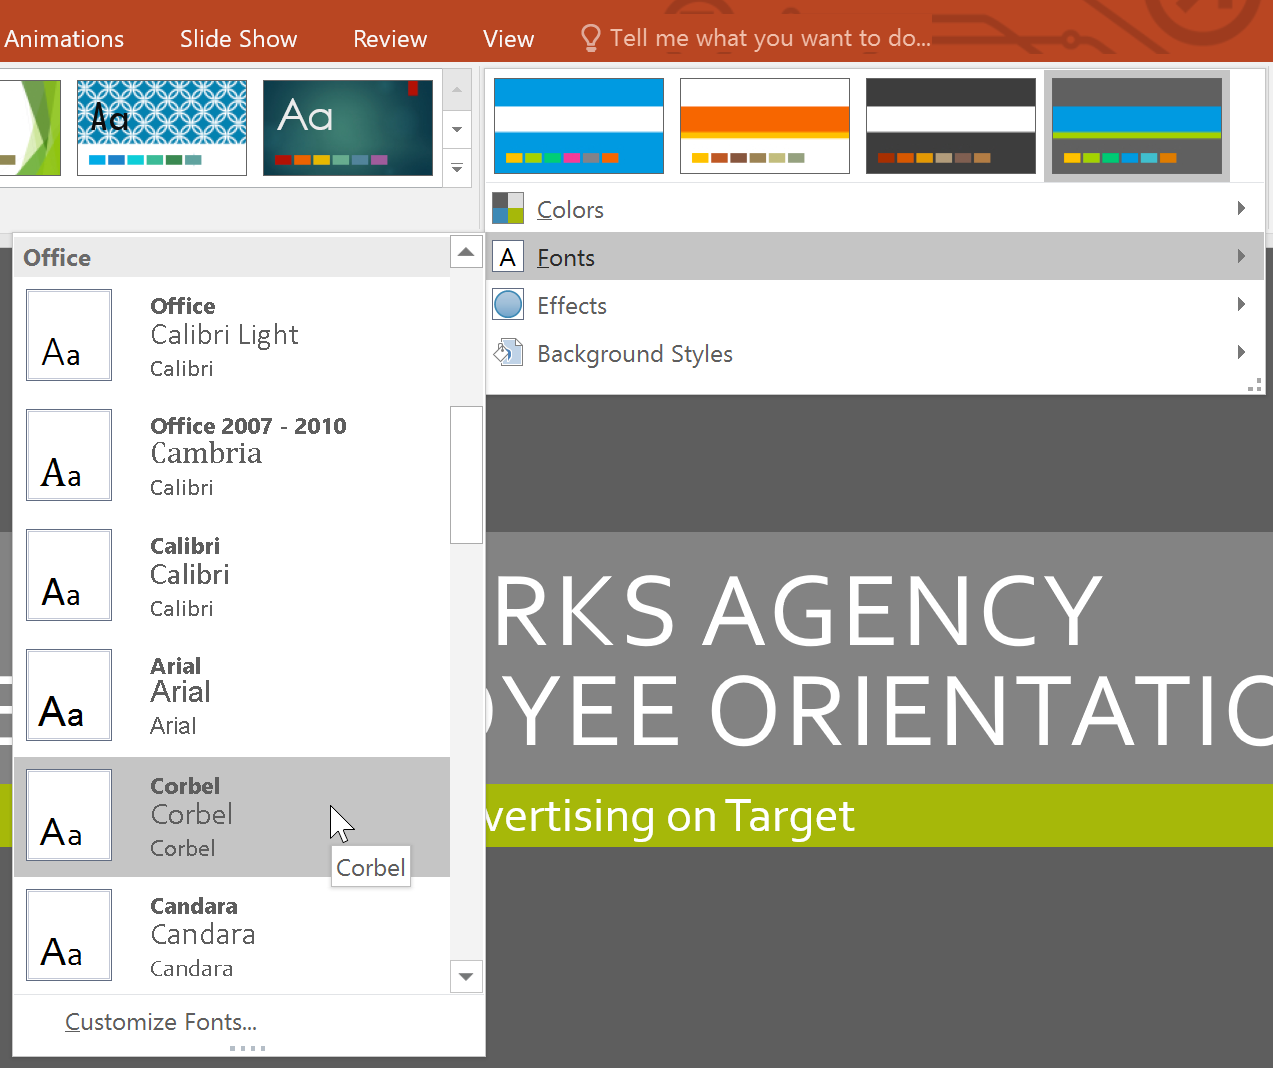This screenshot has width=1273, height=1068.
Task: Click the Office 2007 - 2010 Cambria Aa preview
Action: [68, 454]
